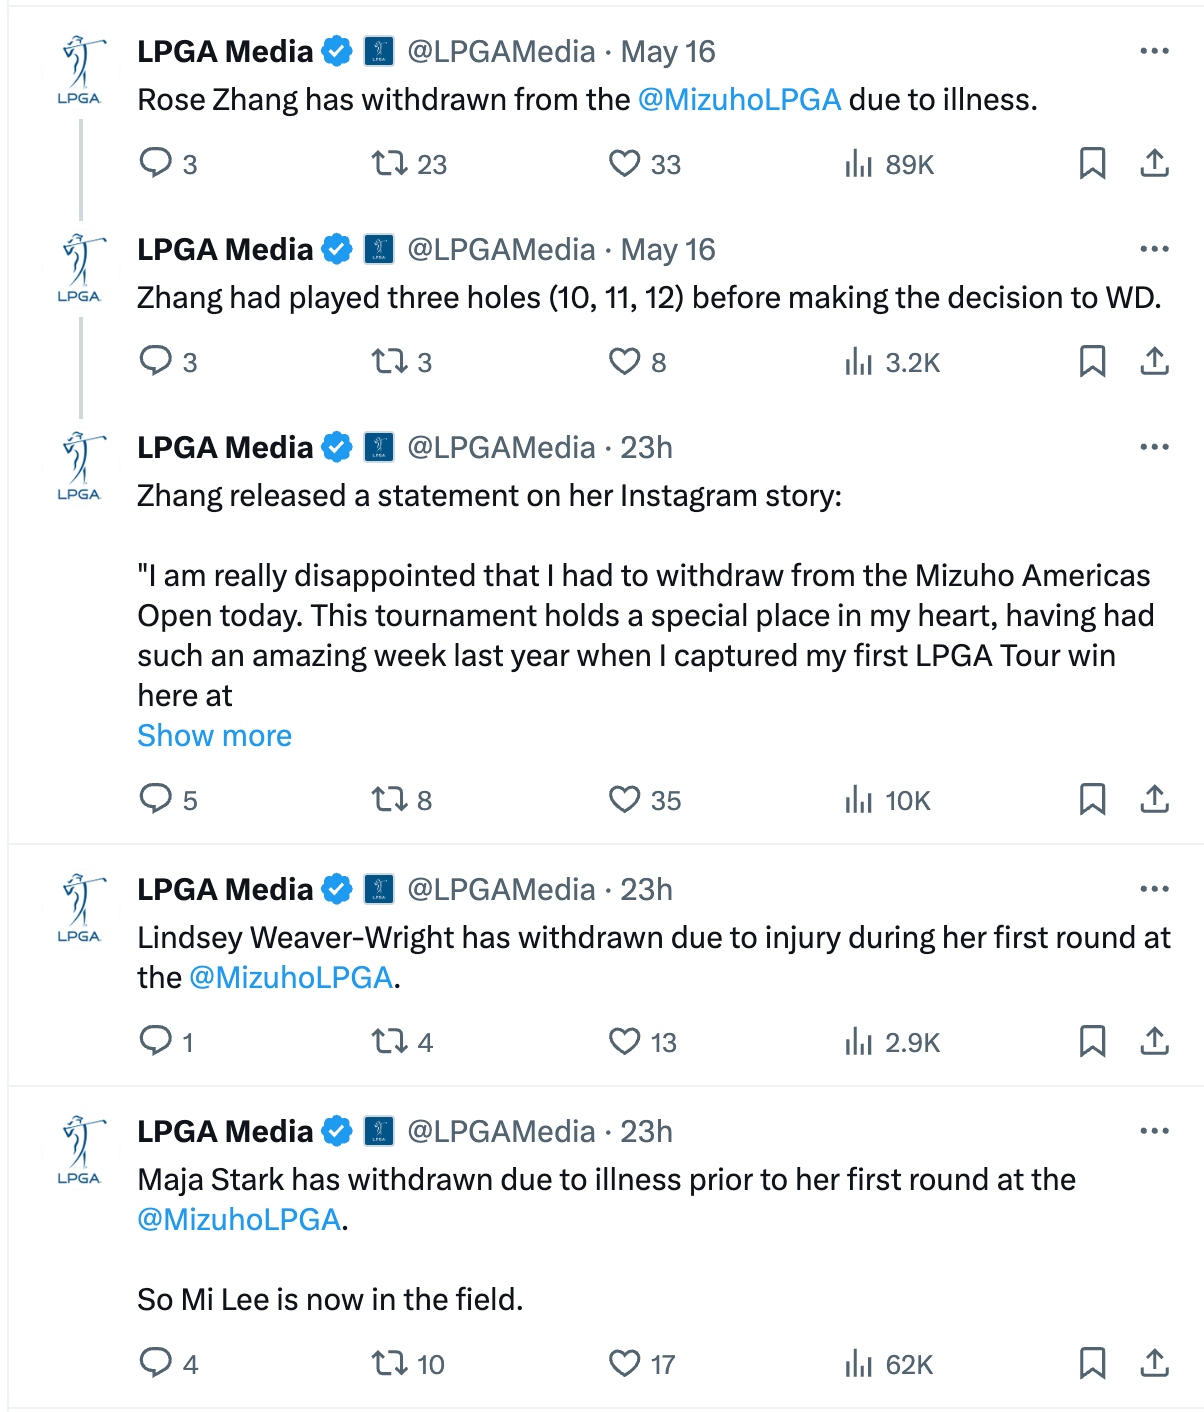The height and width of the screenshot is (1412, 1204).
Task: Share the Lindsey Weaver-Wright withdrawal tweet
Action: click(x=1154, y=1041)
